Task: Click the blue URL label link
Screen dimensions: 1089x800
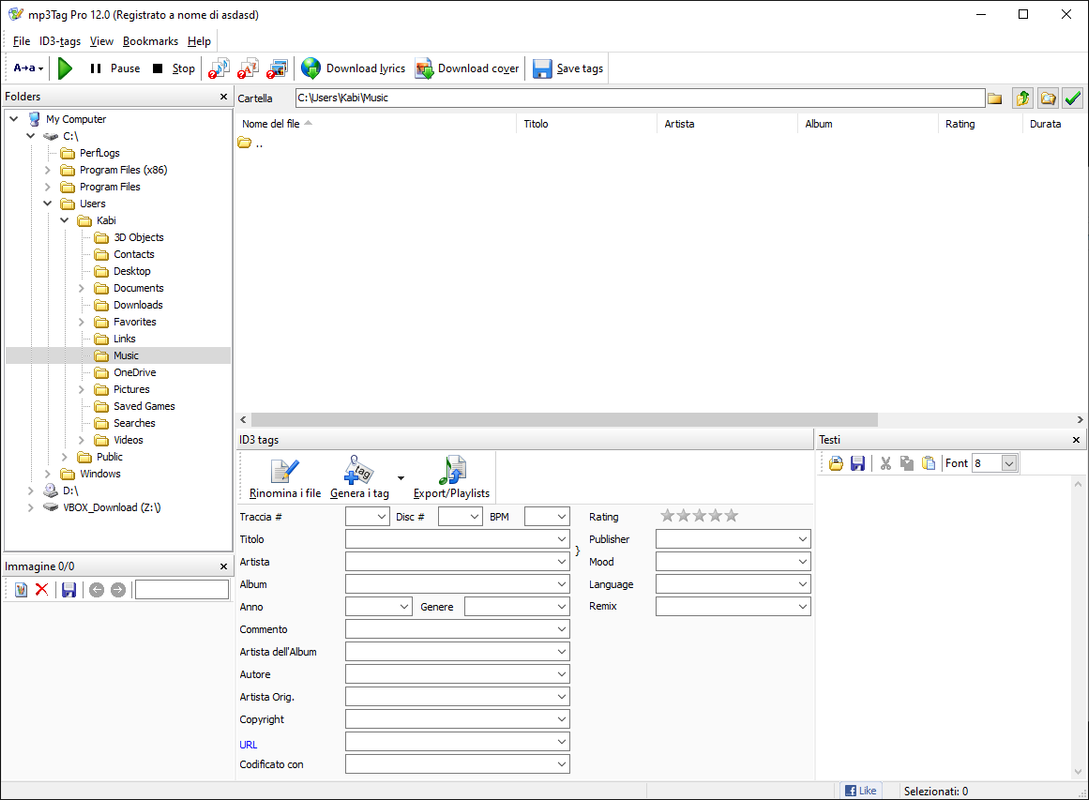Action: pos(248,744)
